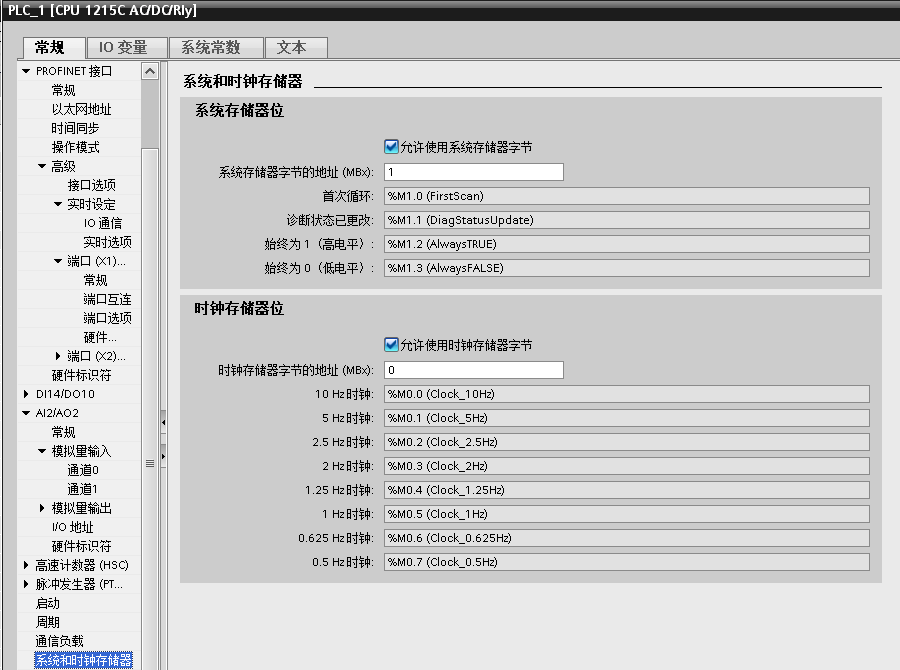
Task: Select 周期 in the tree
Action: [48, 622]
